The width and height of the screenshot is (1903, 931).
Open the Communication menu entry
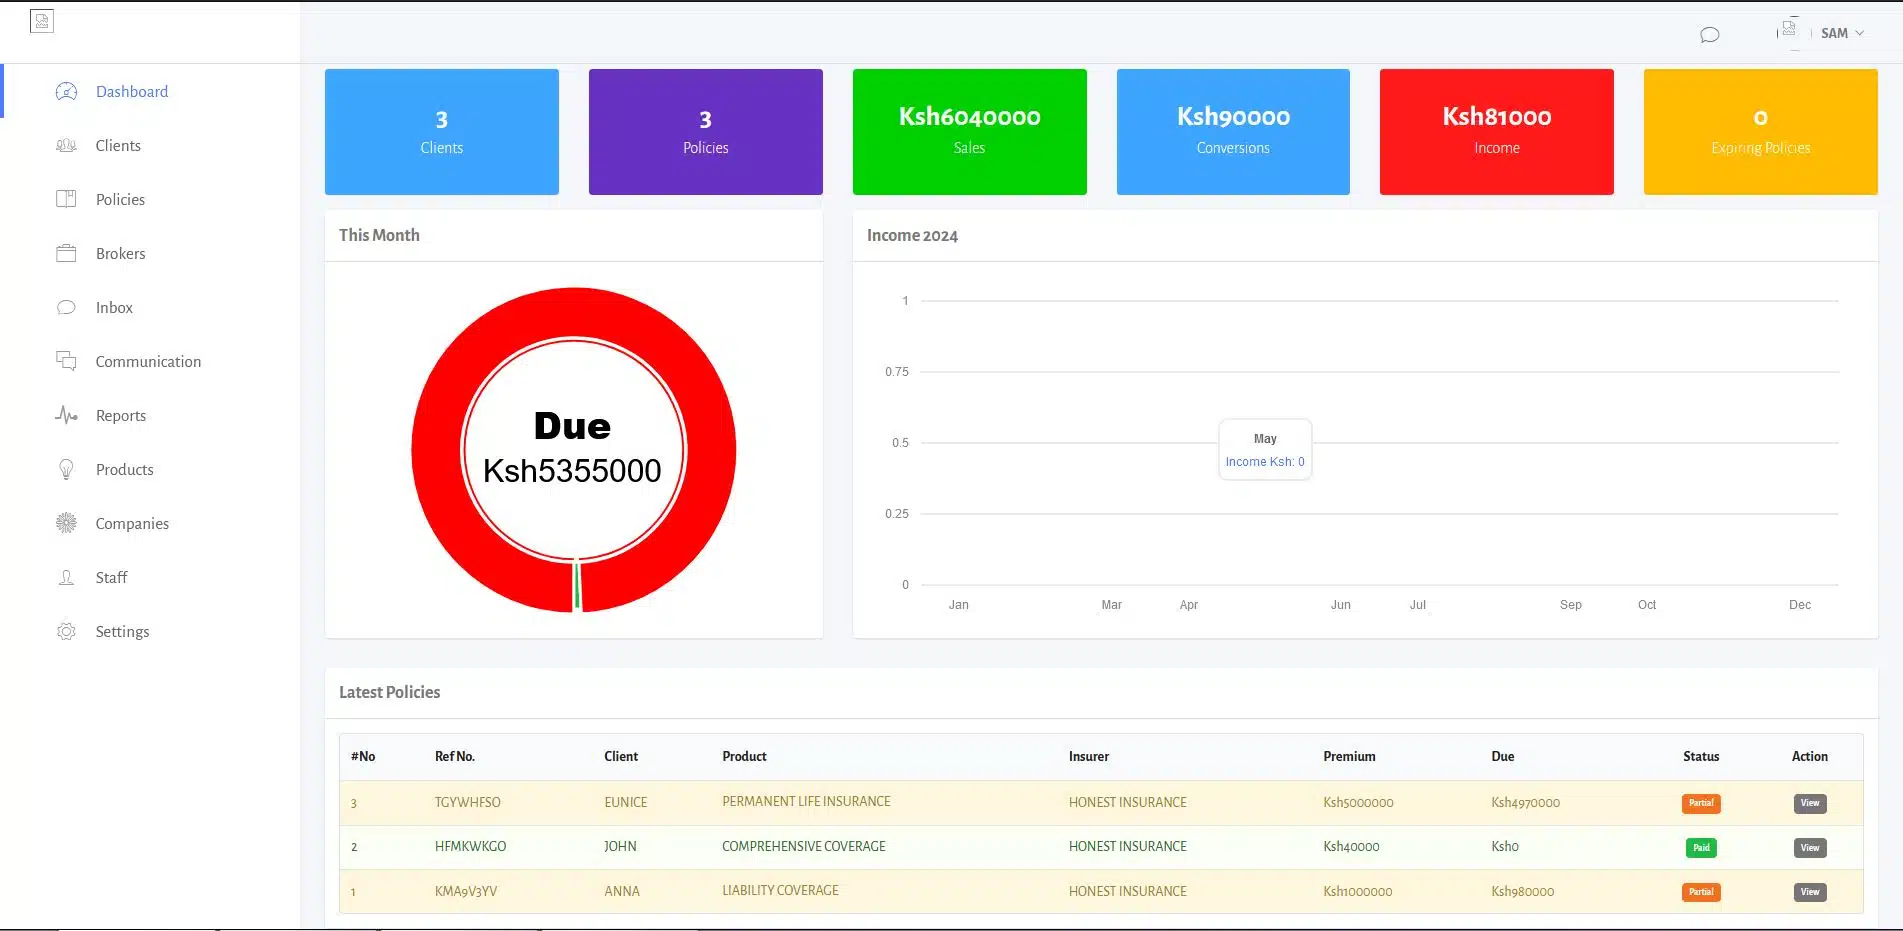point(148,362)
